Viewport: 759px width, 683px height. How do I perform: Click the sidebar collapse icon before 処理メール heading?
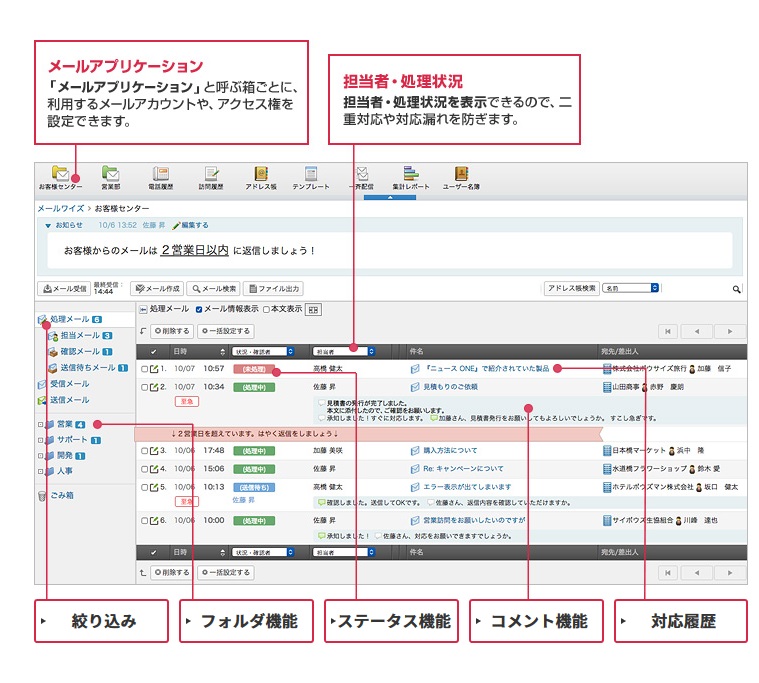(x=143, y=309)
